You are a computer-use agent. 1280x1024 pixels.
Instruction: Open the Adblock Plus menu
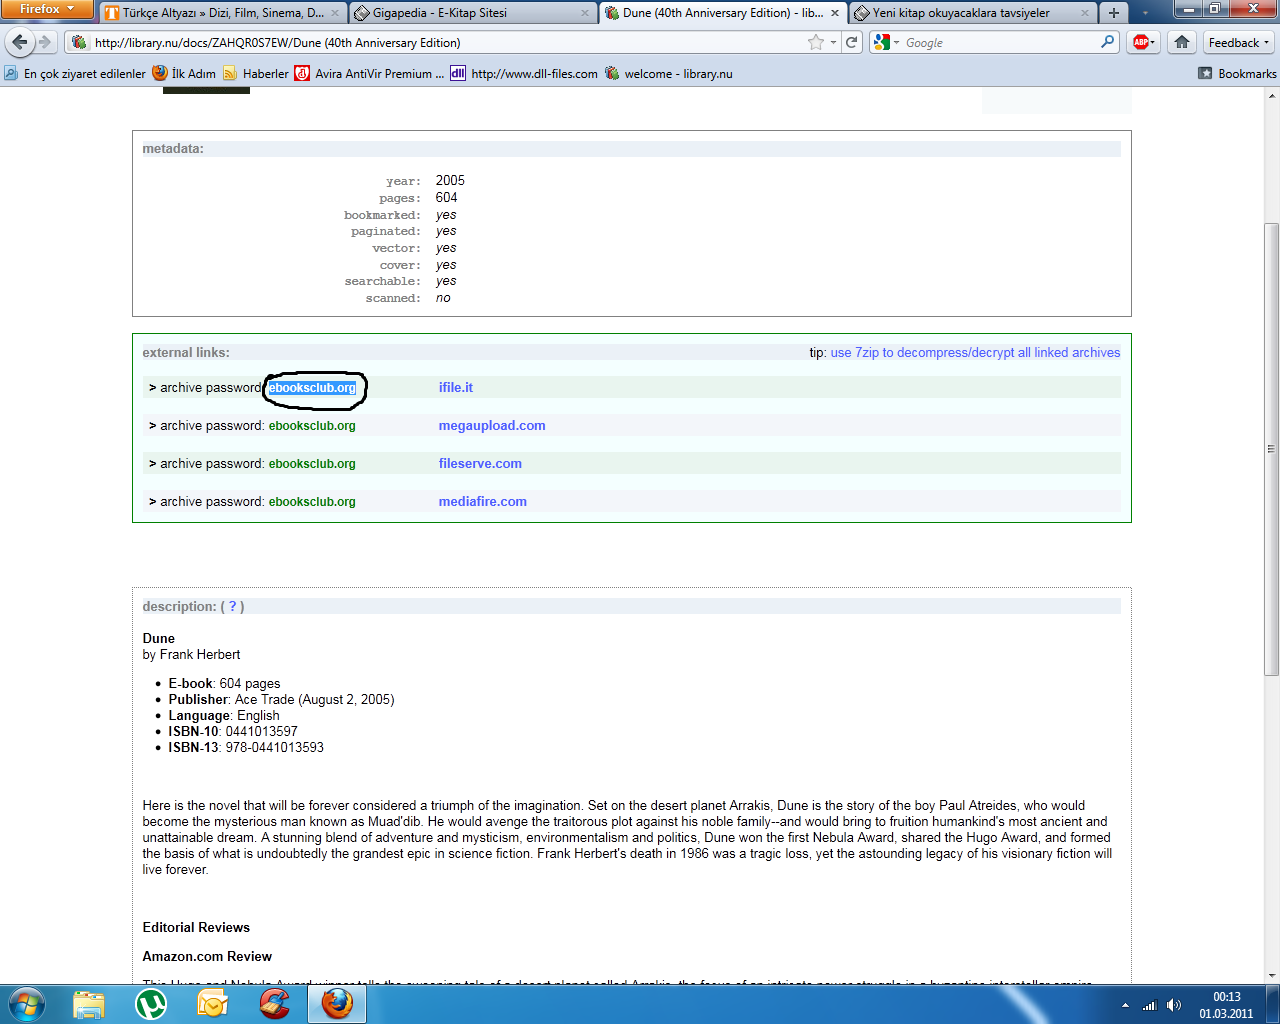click(1143, 42)
